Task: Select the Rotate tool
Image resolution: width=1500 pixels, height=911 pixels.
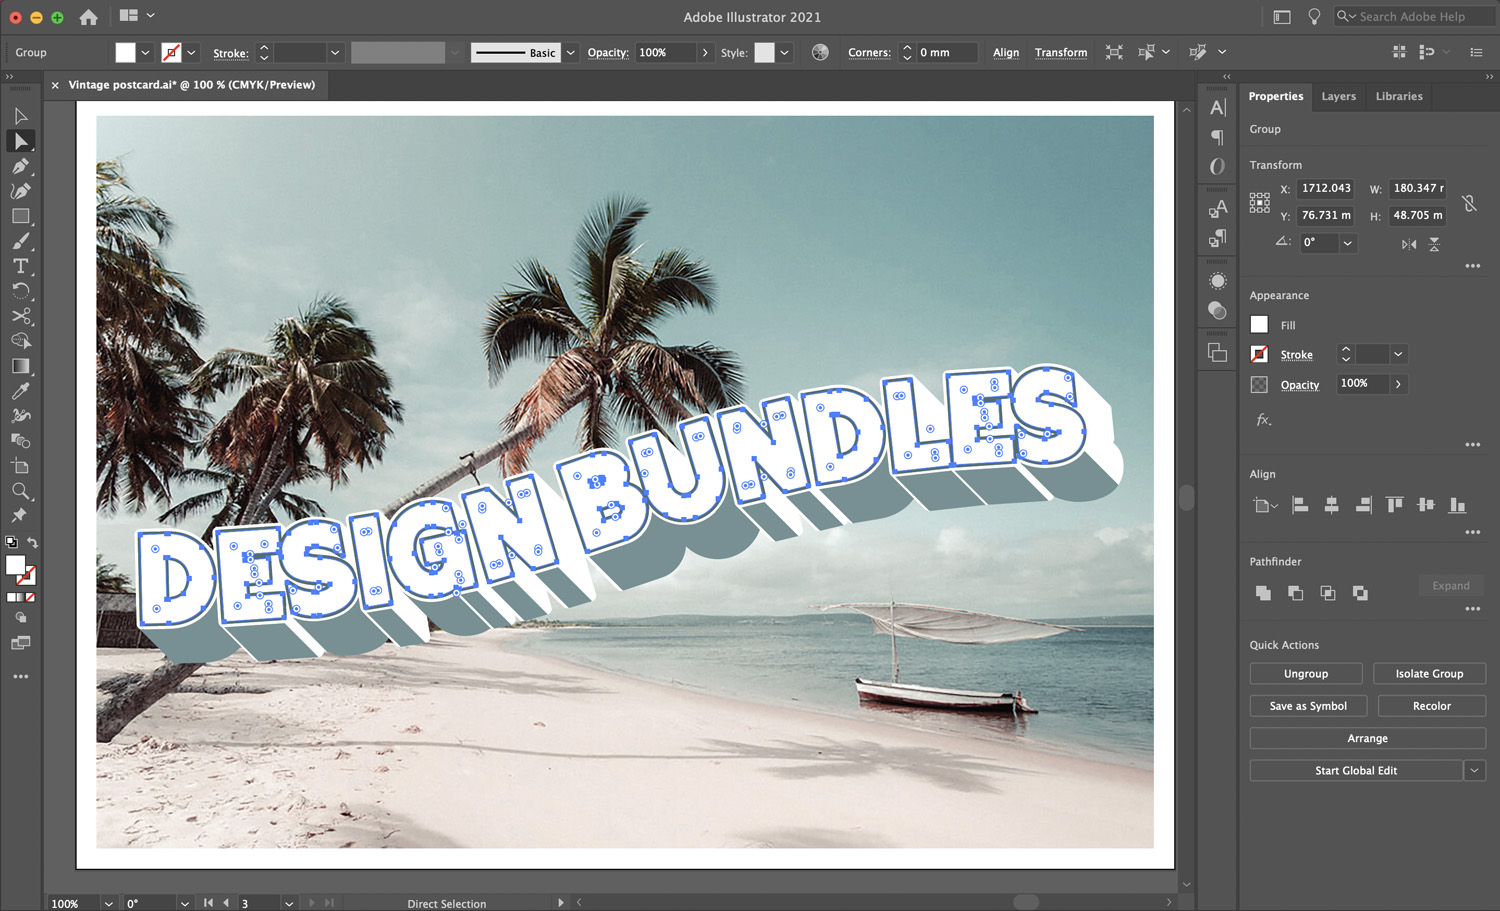Action: (20, 291)
